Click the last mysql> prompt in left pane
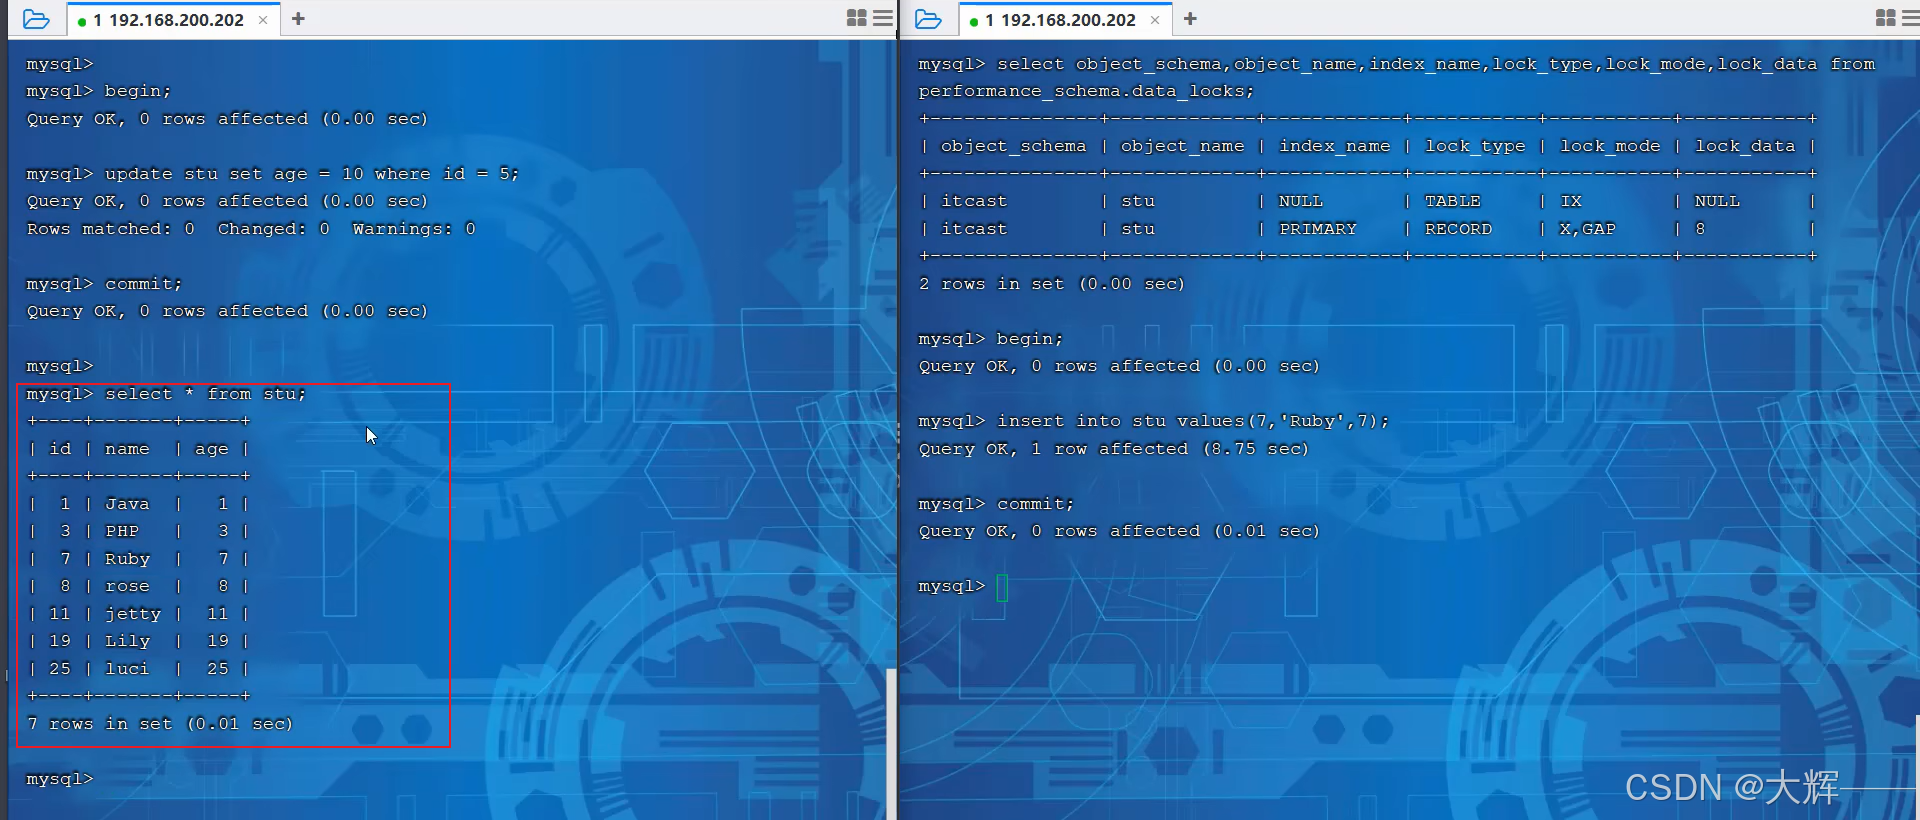 point(60,779)
